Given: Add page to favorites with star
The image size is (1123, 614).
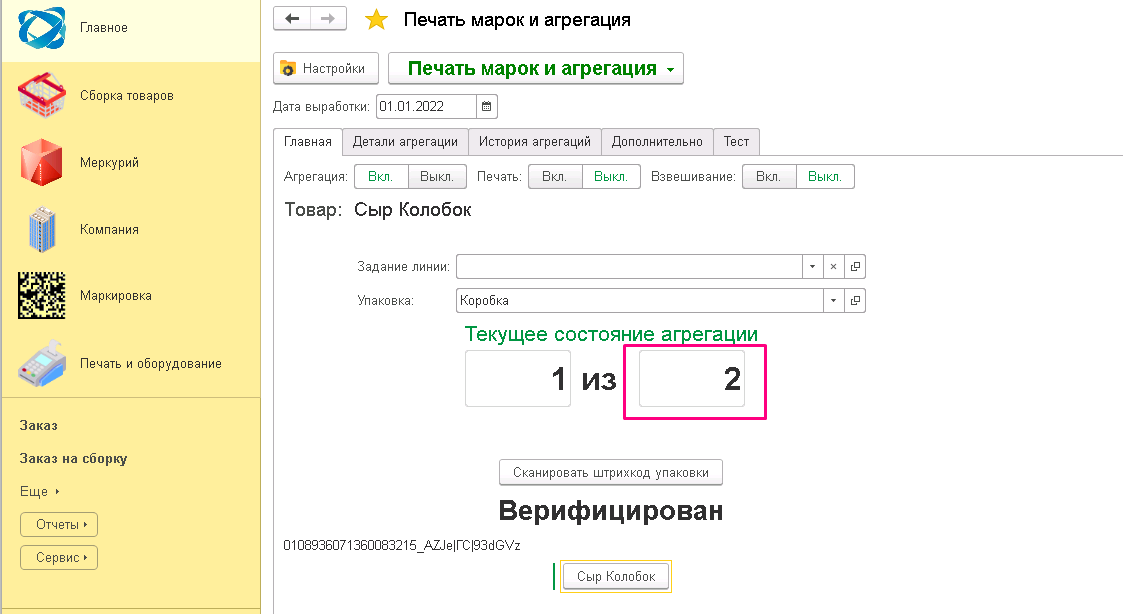Looking at the screenshot, I should (x=376, y=20).
